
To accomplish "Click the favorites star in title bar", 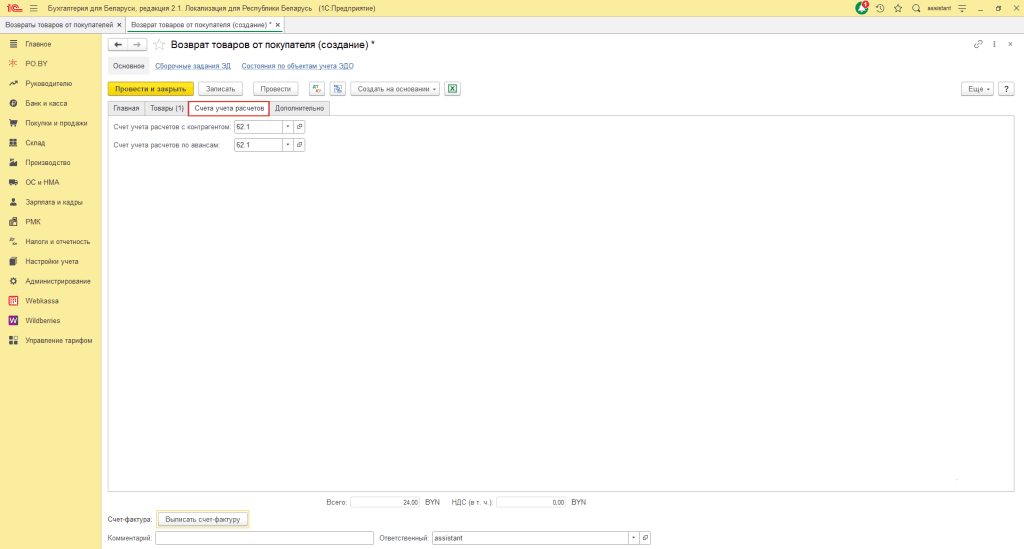I will click(898, 8).
